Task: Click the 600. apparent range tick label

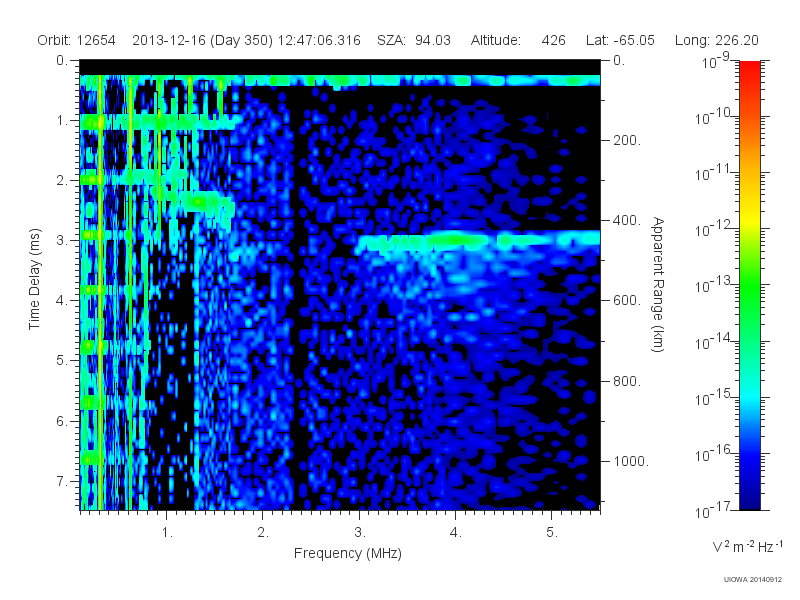Action: click(x=627, y=301)
